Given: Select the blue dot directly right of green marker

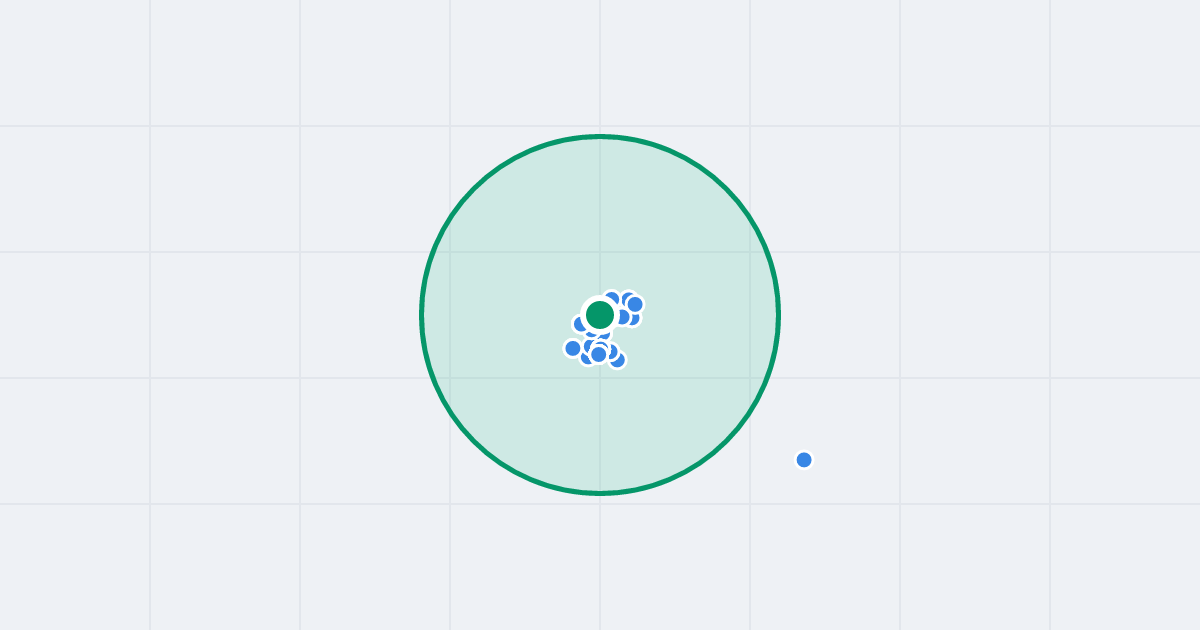Looking at the screenshot, I should pyautogui.click(x=624, y=317).
